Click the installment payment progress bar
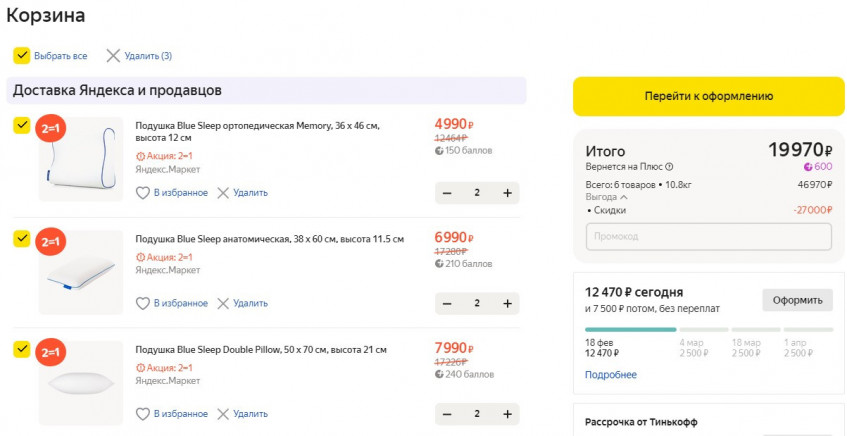Screen dimensions: 847x436 708,329
